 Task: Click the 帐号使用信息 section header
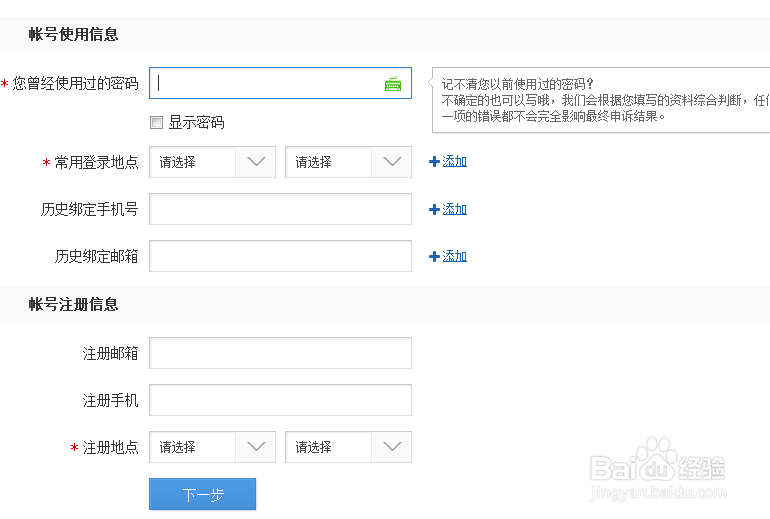(x=73, y=34)
